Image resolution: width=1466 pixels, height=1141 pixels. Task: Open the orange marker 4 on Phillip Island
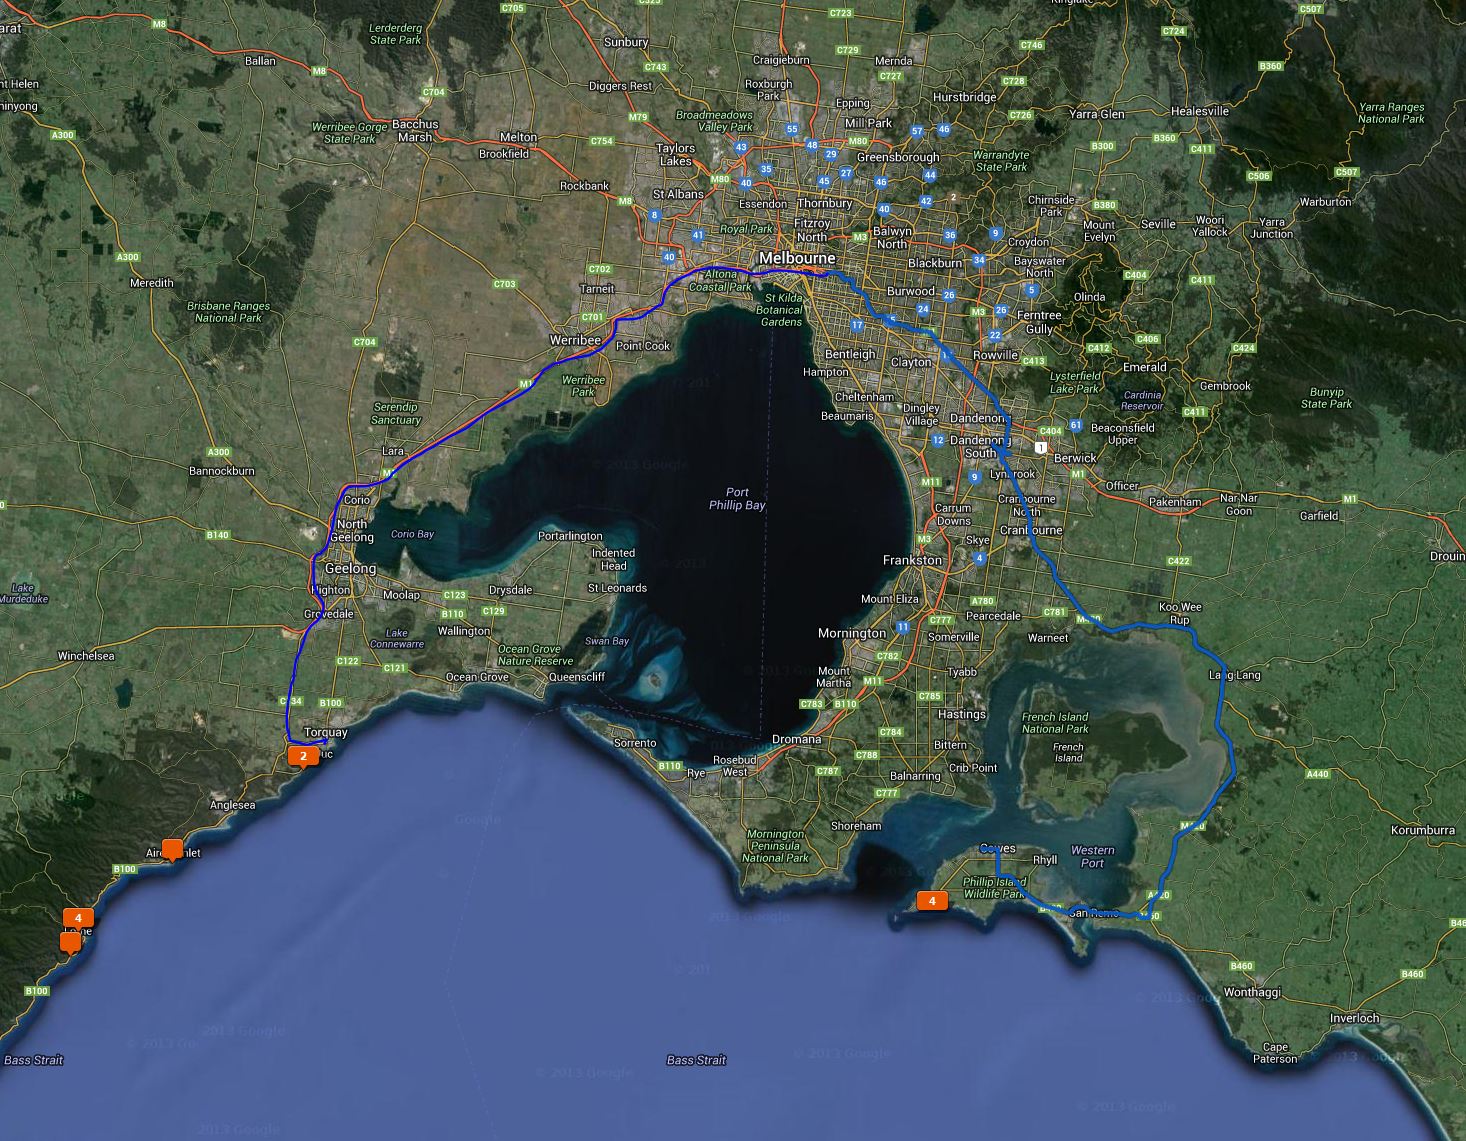tap(932, 901)
